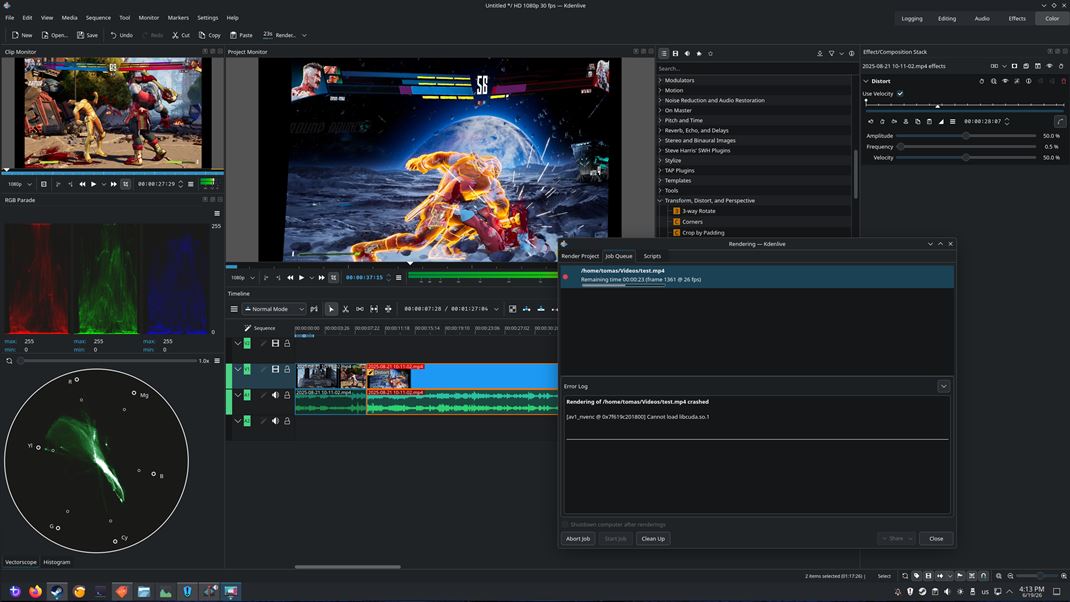1070x602 pixels.
Task: Collapse Transform, Distort, and Perspective category
Action: click(x=660, y=201)
